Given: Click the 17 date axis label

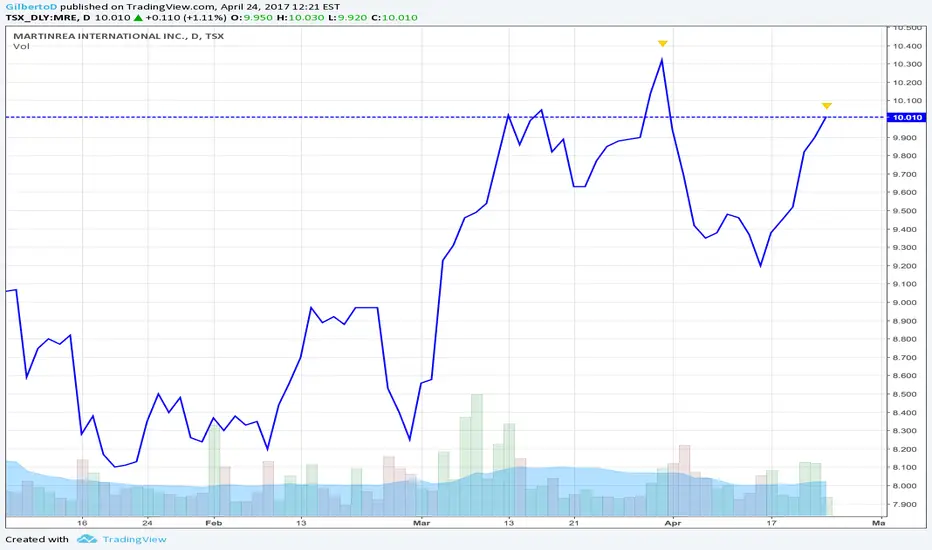Looking at the screenshot, I should [x=771, y=523].
